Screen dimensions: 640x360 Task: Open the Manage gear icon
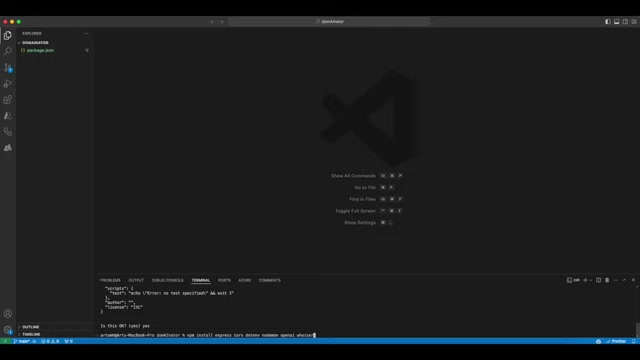click(x=8, y=329)
